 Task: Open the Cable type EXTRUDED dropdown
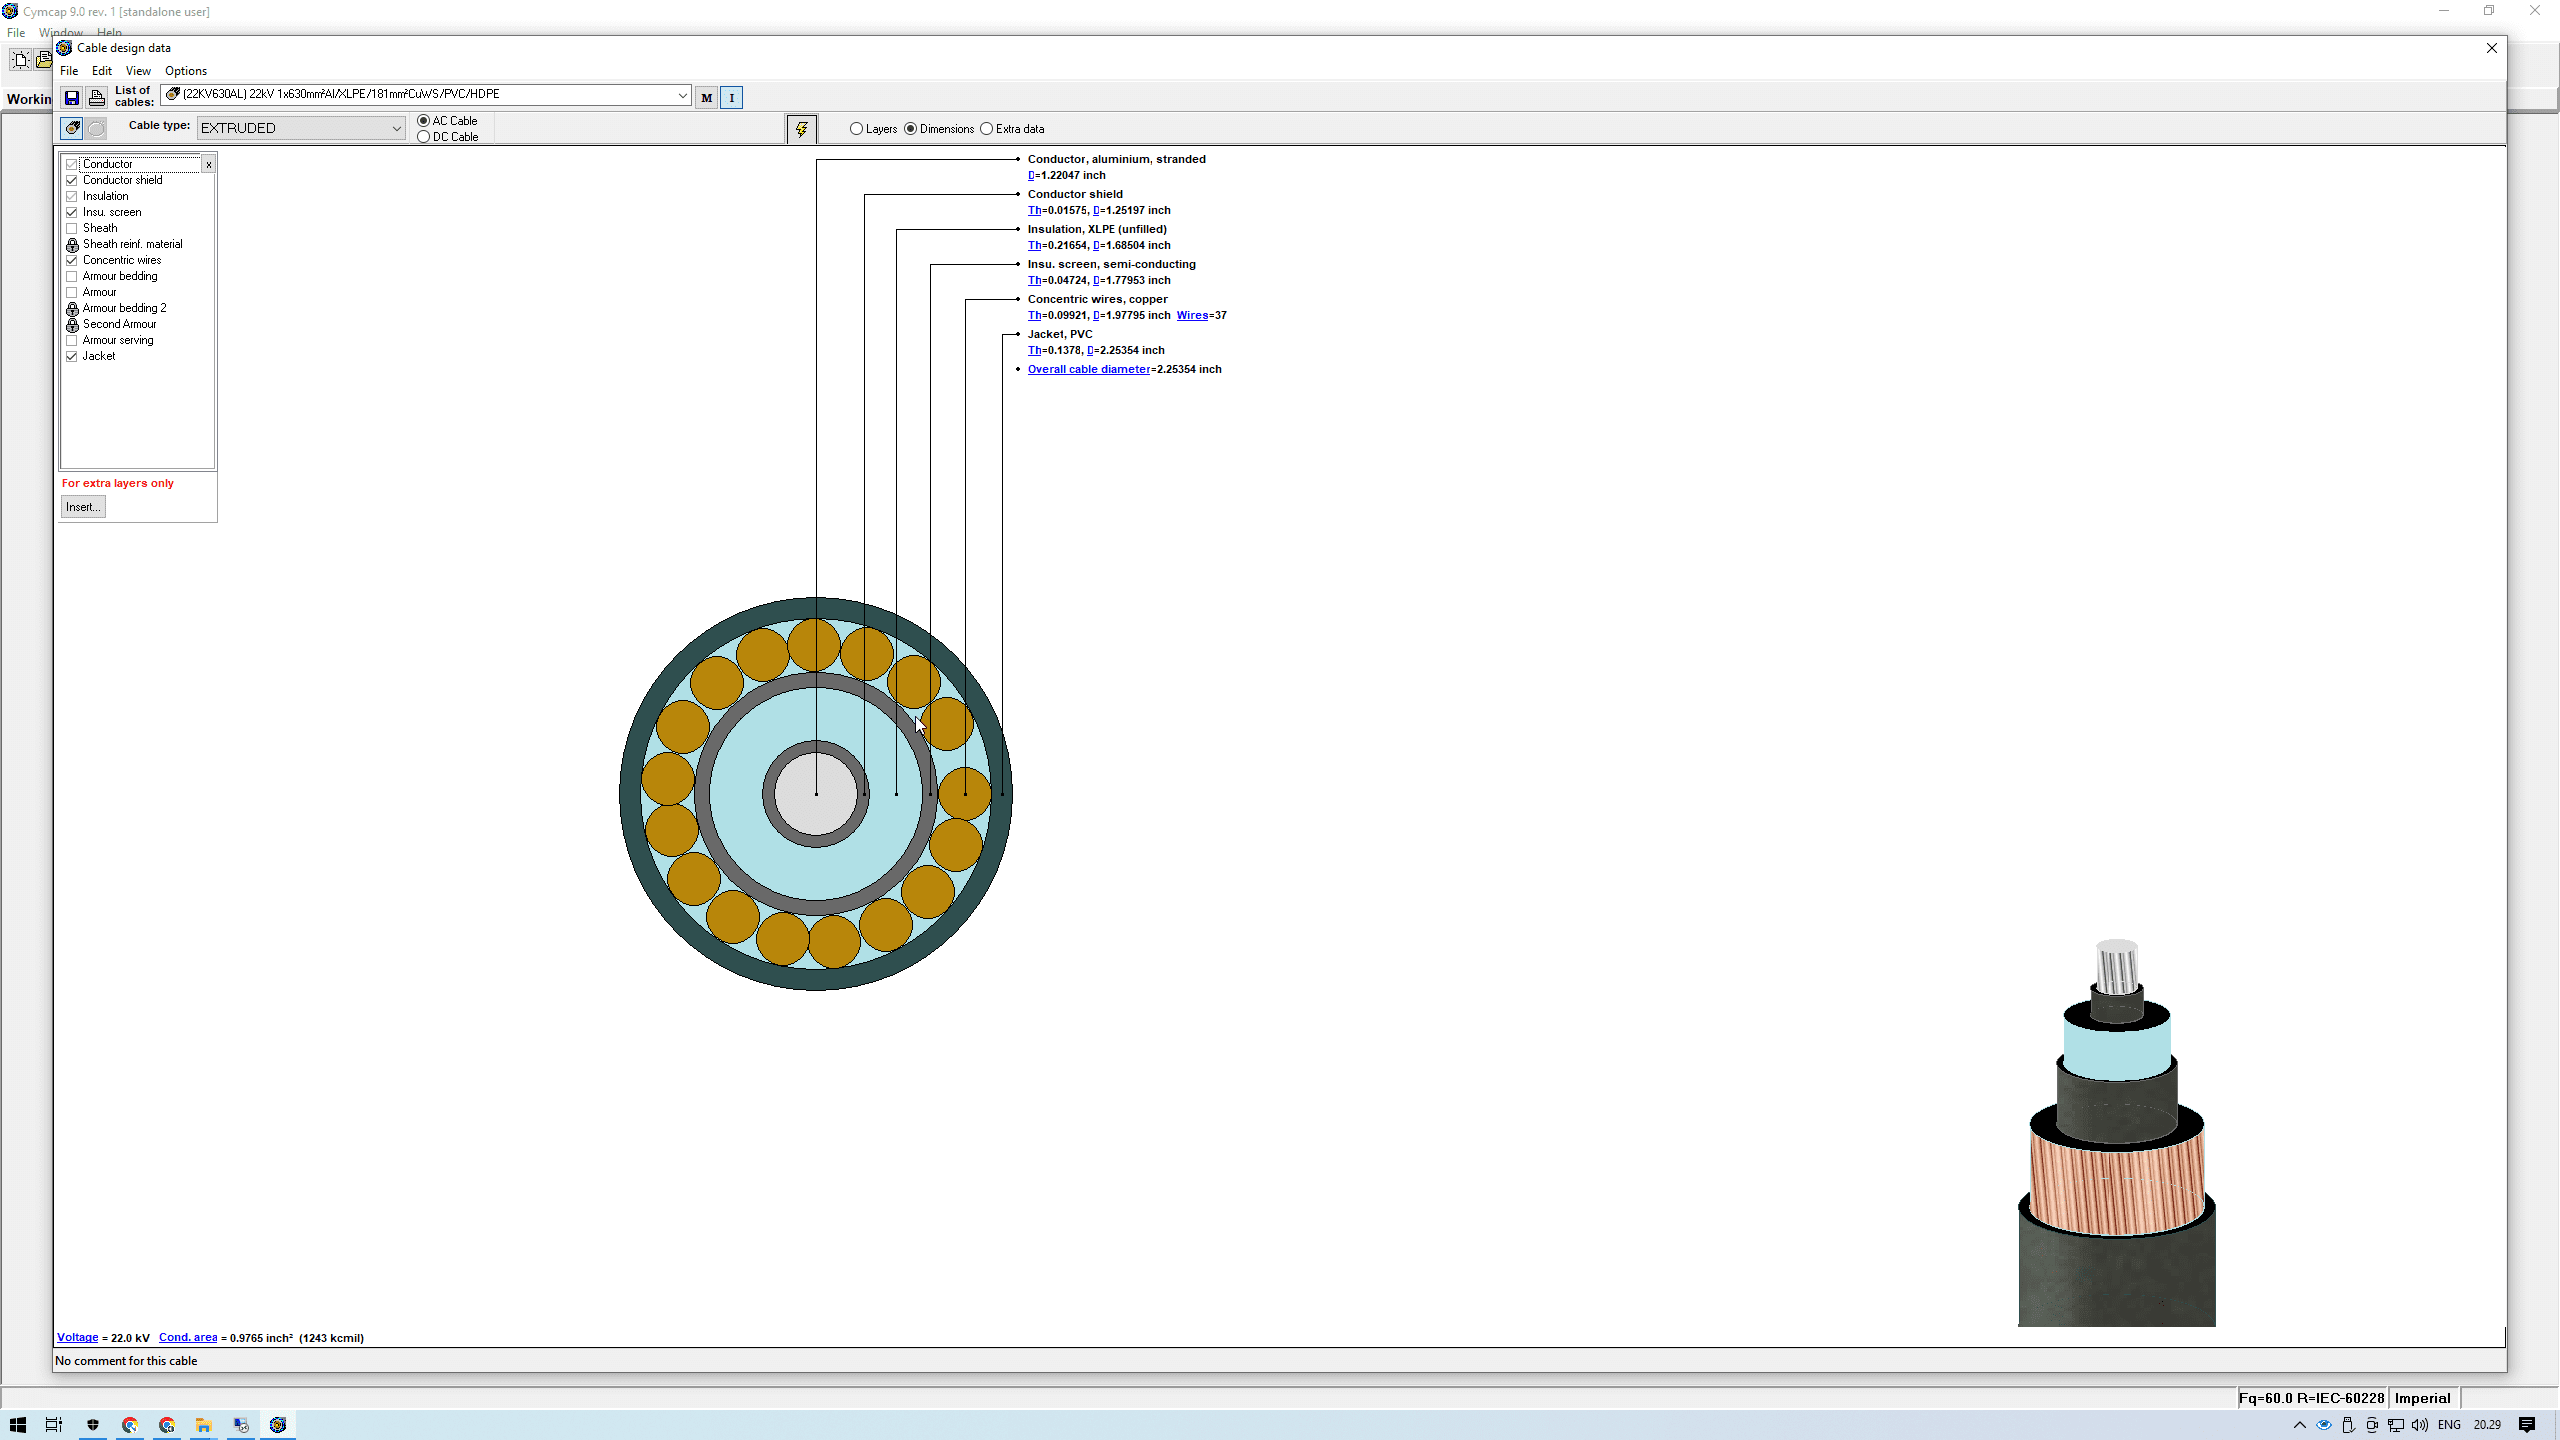pyautogui.click(x=396, y=127)
